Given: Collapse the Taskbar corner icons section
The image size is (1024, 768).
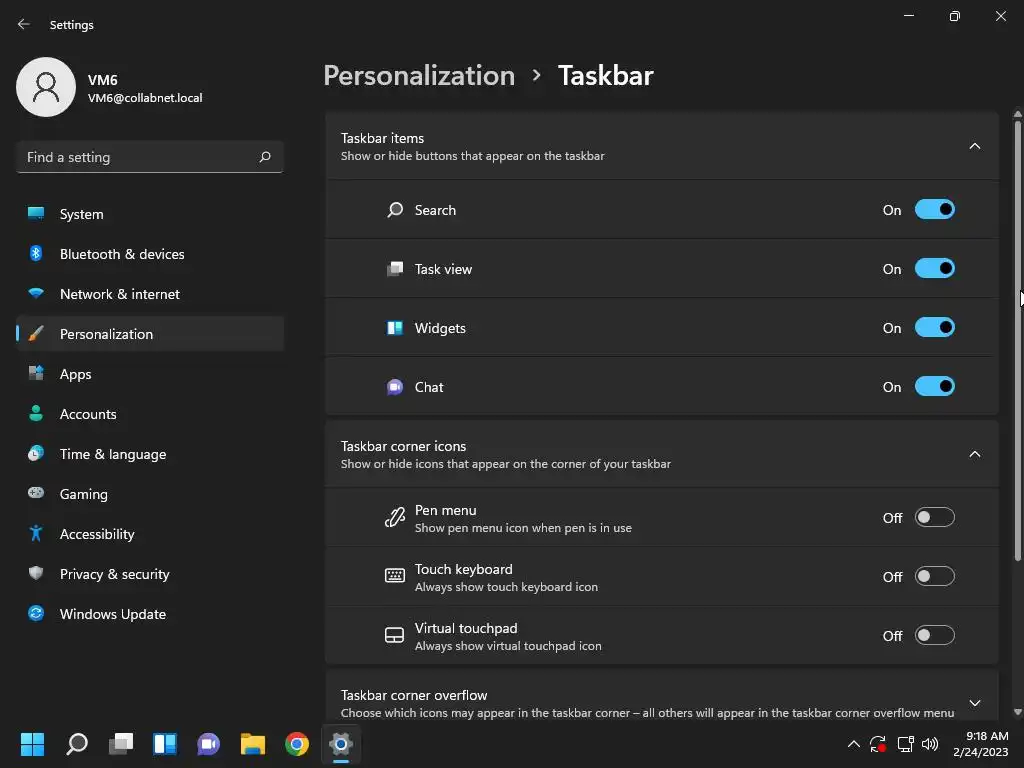Looking at the screenshot, I should 974,454.
